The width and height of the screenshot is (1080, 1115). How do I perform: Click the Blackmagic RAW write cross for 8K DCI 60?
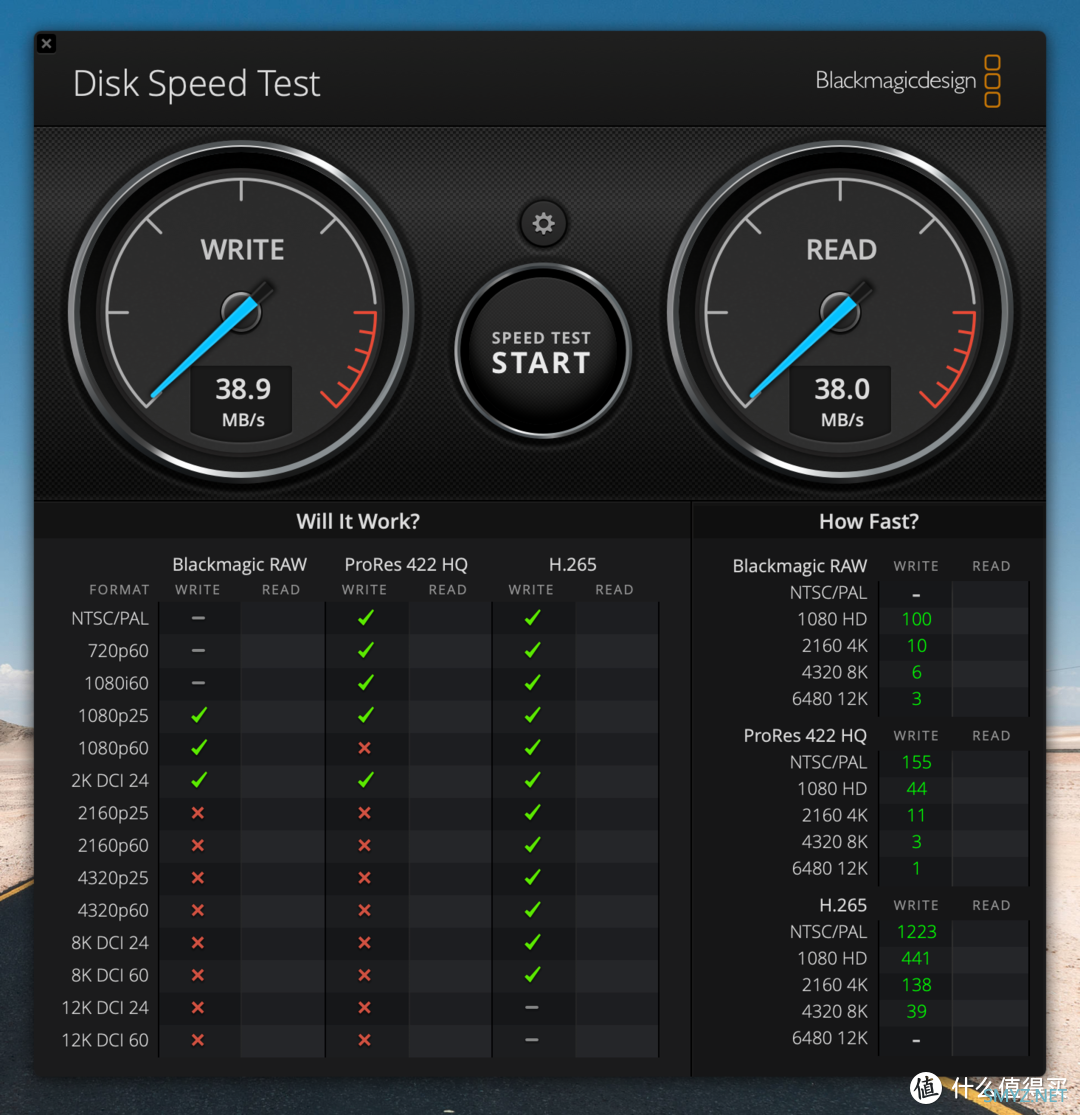point(198,975)
